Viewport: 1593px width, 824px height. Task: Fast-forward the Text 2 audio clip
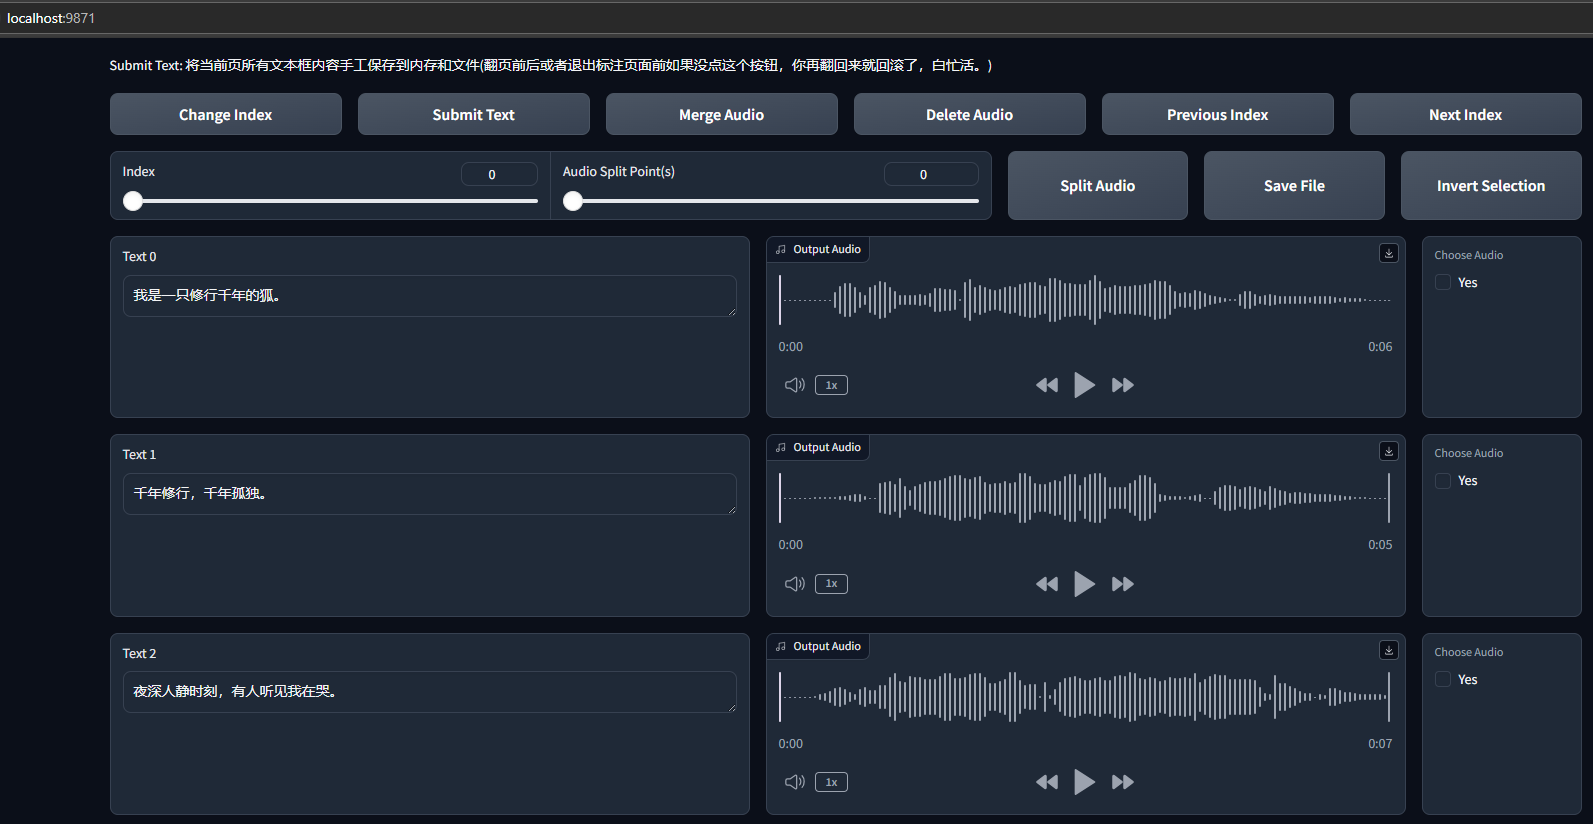click(x=1122, y=782)
